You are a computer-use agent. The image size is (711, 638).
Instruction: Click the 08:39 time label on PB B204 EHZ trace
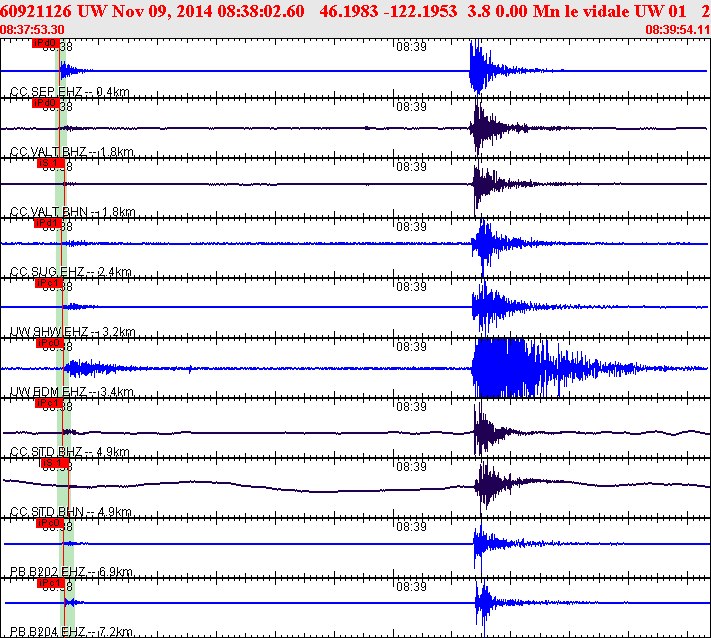tap(411, 587)
